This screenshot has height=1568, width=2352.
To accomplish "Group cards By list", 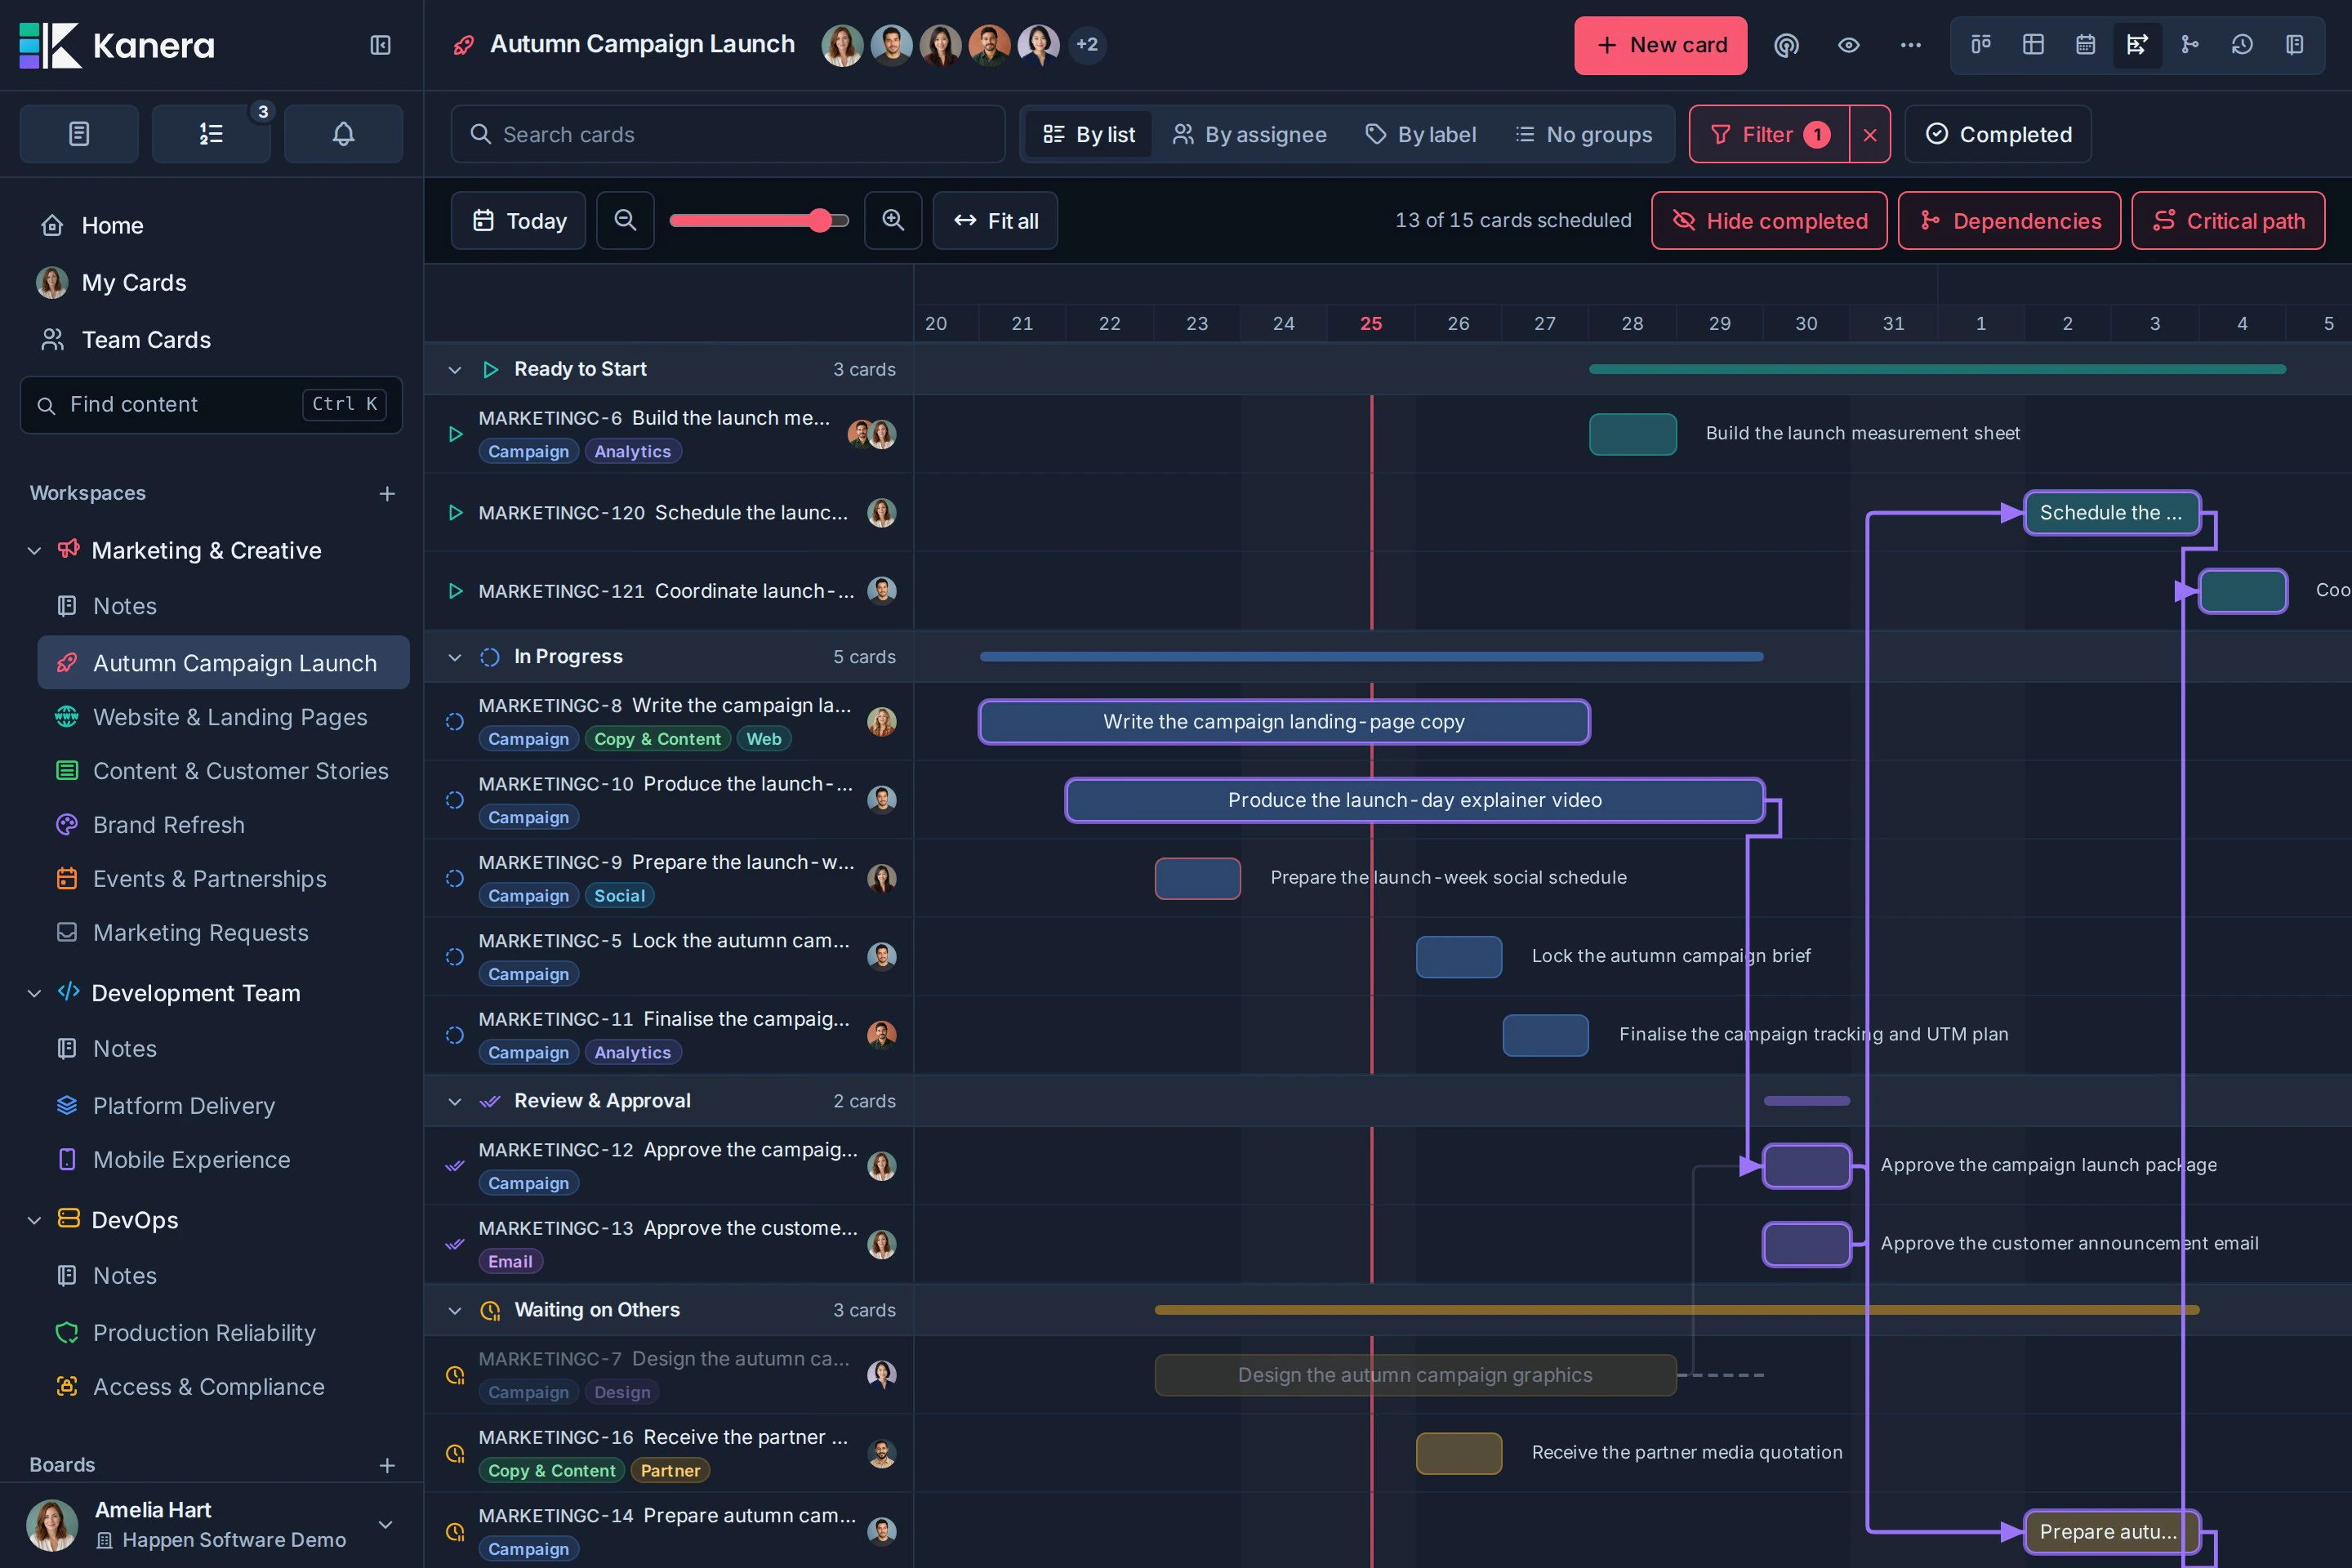I will tap(1088, 134).
